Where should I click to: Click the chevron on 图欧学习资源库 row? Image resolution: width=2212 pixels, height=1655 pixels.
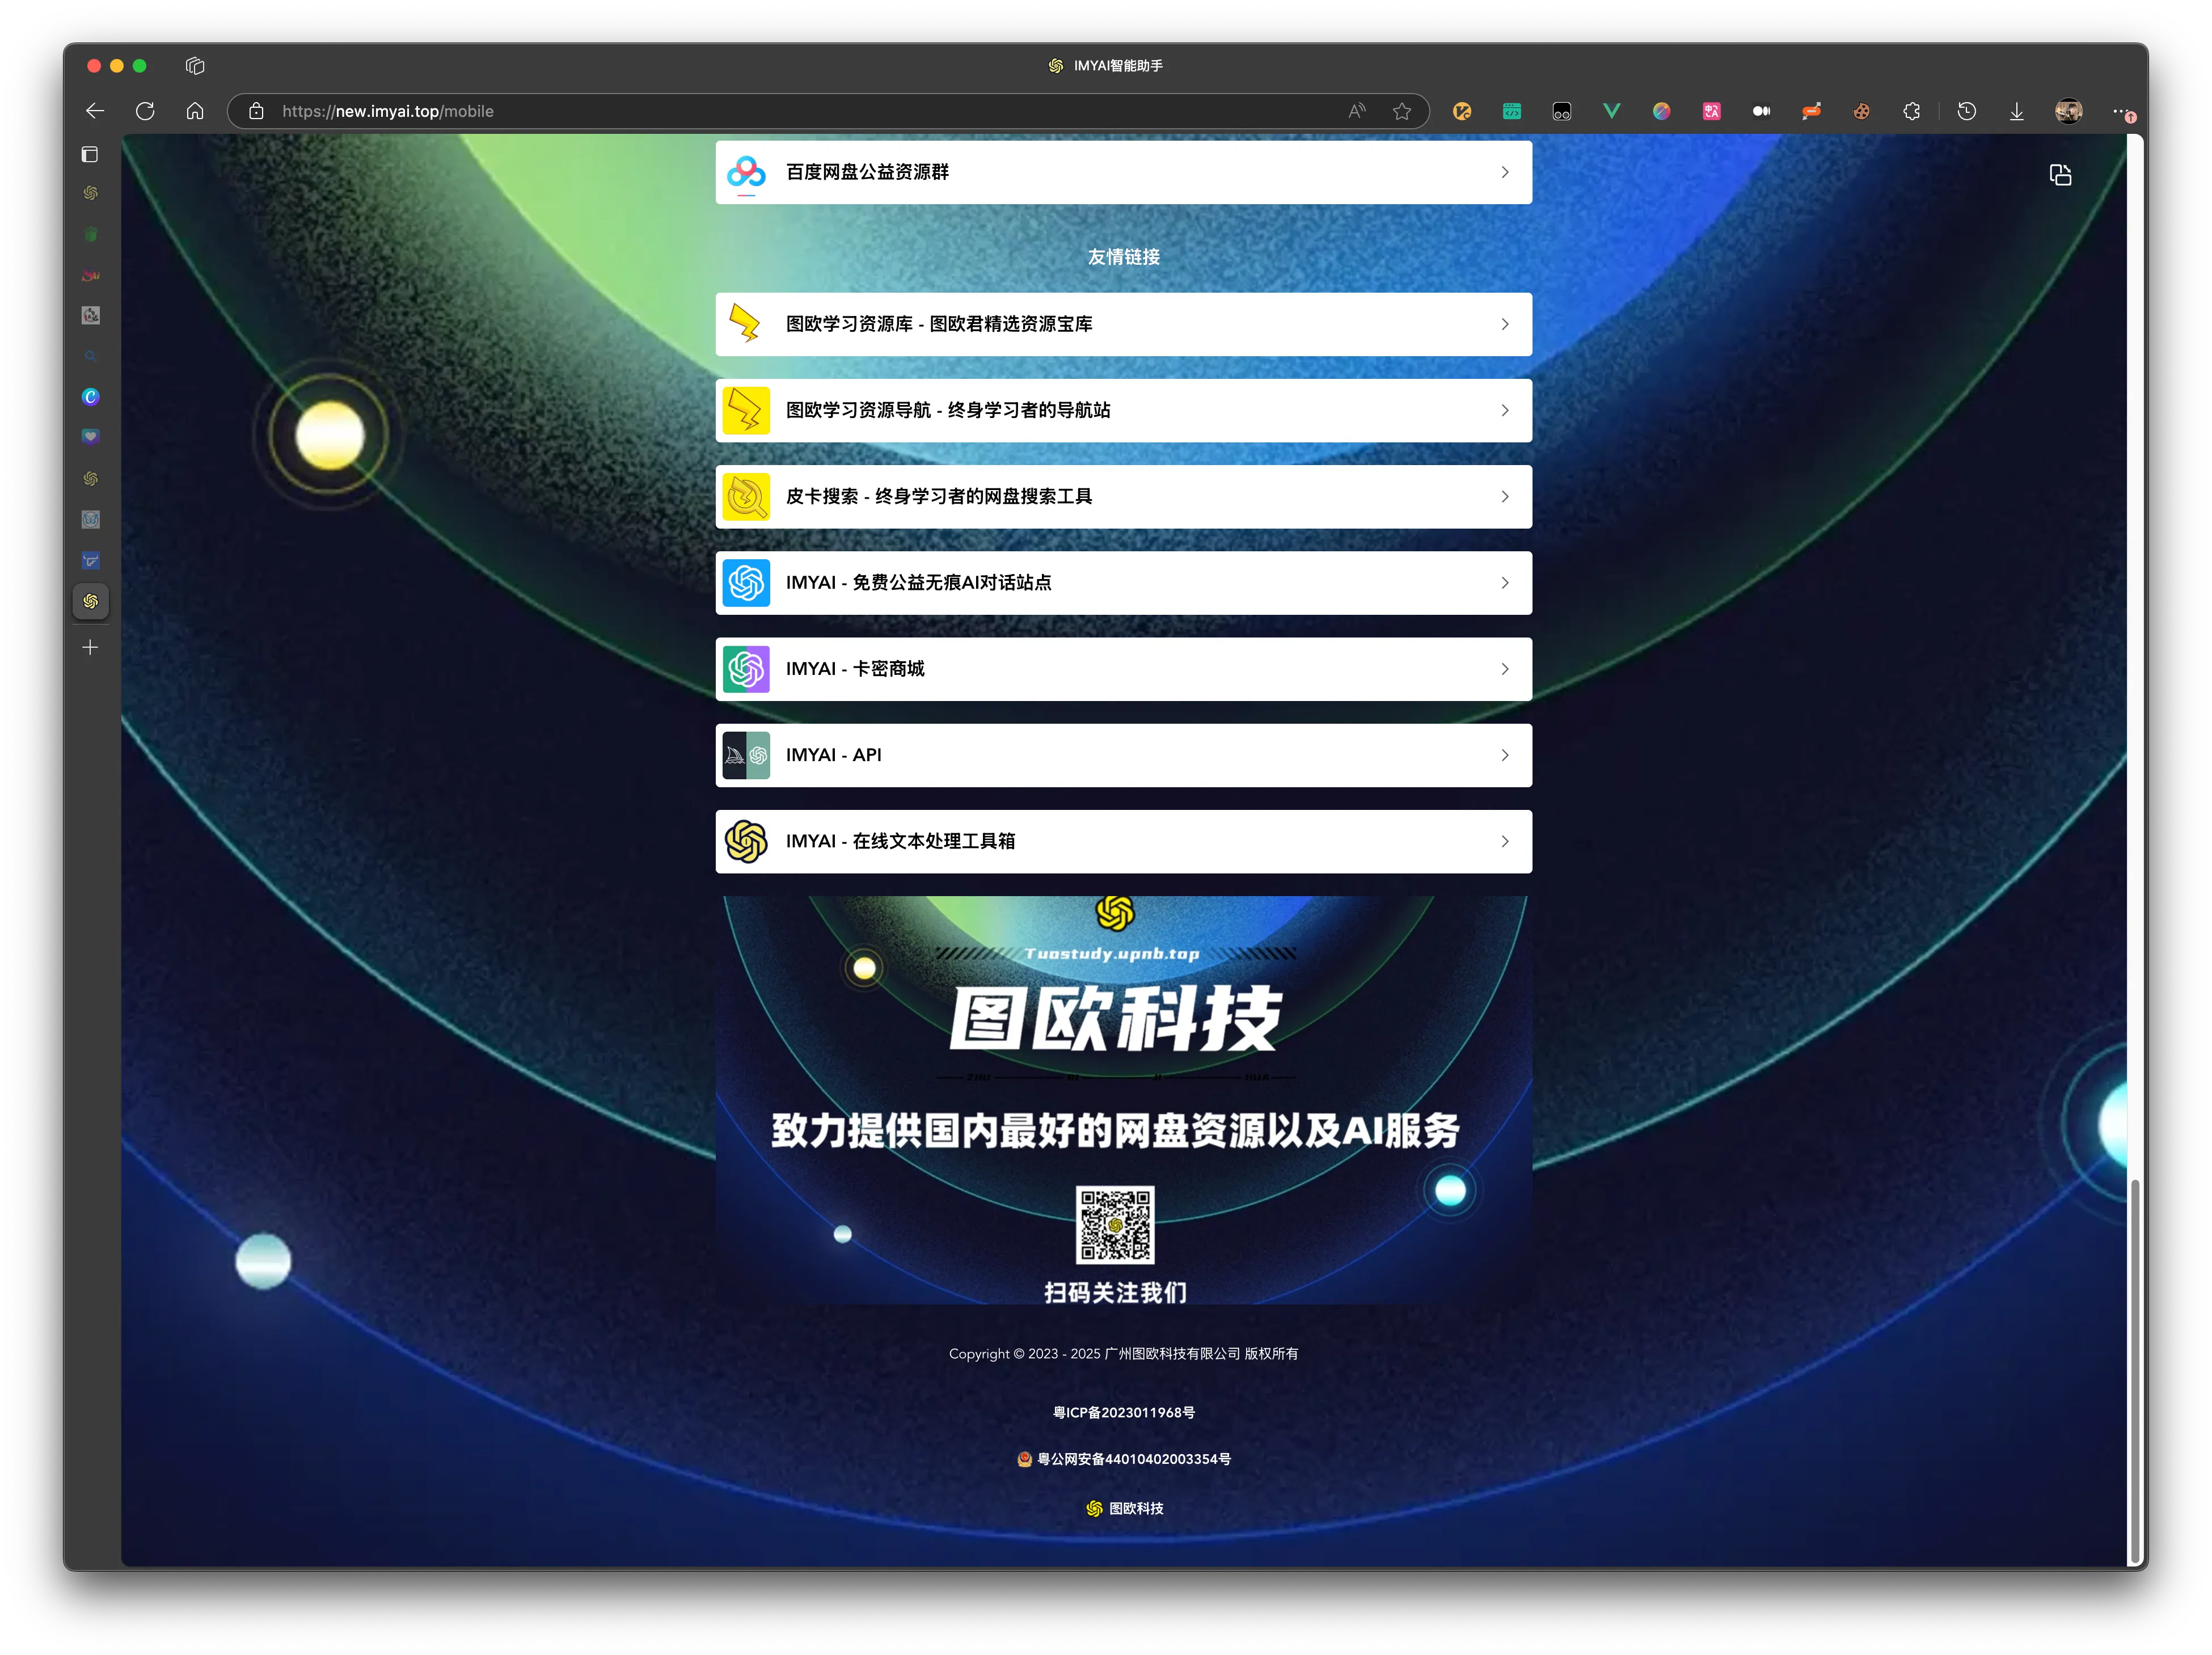[1505, 324]
